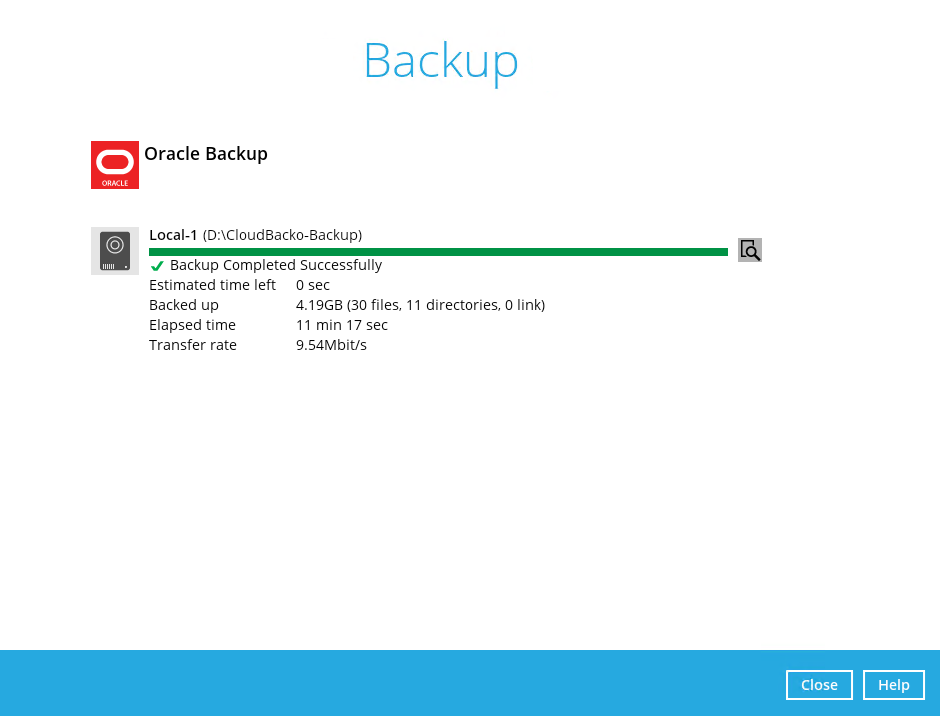Select the 0 sec time value
Image resolution: width=940 pixels, height=716 pixels.
(313, 285)
